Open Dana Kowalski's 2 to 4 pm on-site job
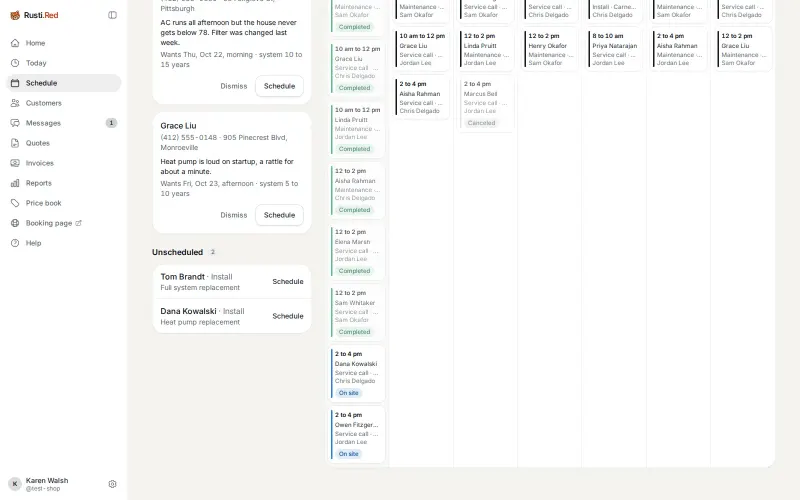The image size is (800, 500). click(357, 373)
